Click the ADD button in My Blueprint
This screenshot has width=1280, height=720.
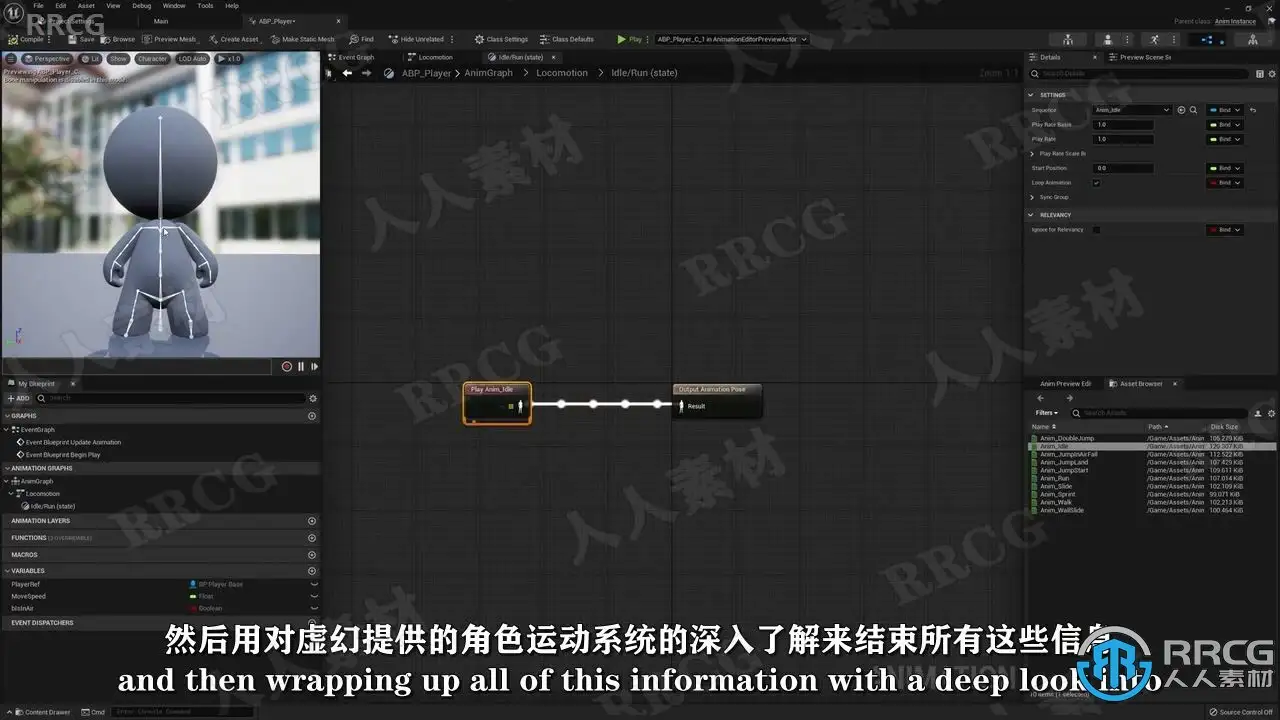coord(19,398)
